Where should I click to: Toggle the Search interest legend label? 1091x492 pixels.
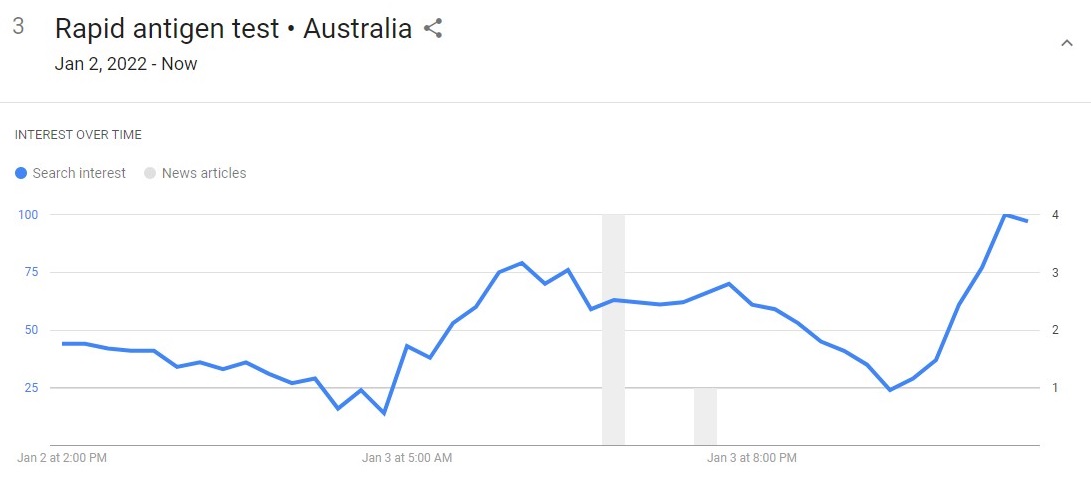[x=79, y=173]
